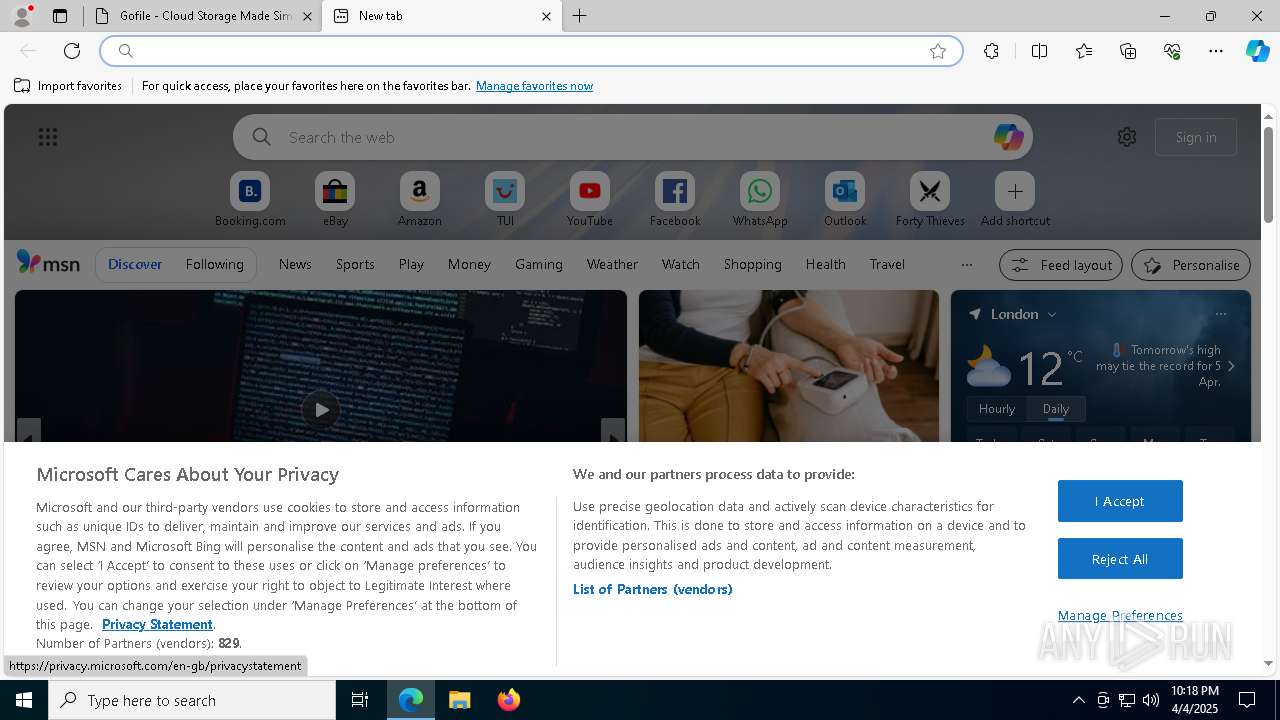This screenshot has height=720, width=1280.
Task: Toggle split screen view
Action: [1039, 51]
